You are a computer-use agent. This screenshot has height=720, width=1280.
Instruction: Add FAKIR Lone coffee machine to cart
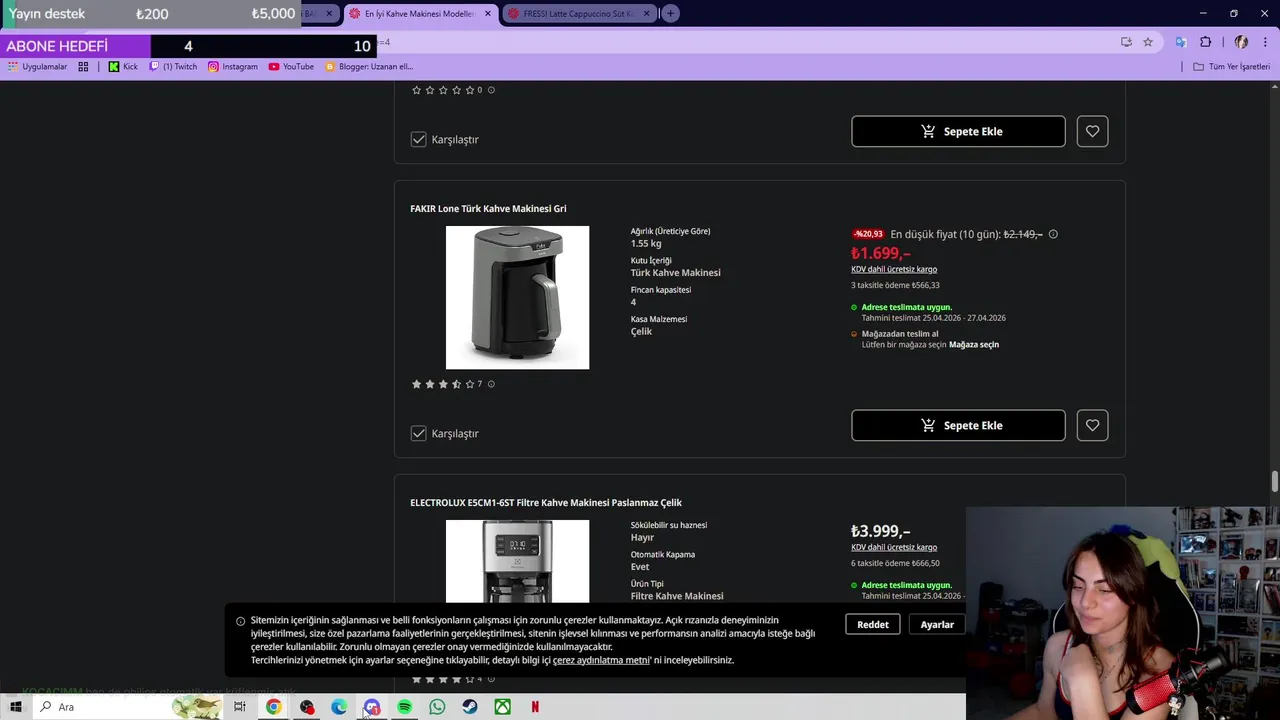958,425
